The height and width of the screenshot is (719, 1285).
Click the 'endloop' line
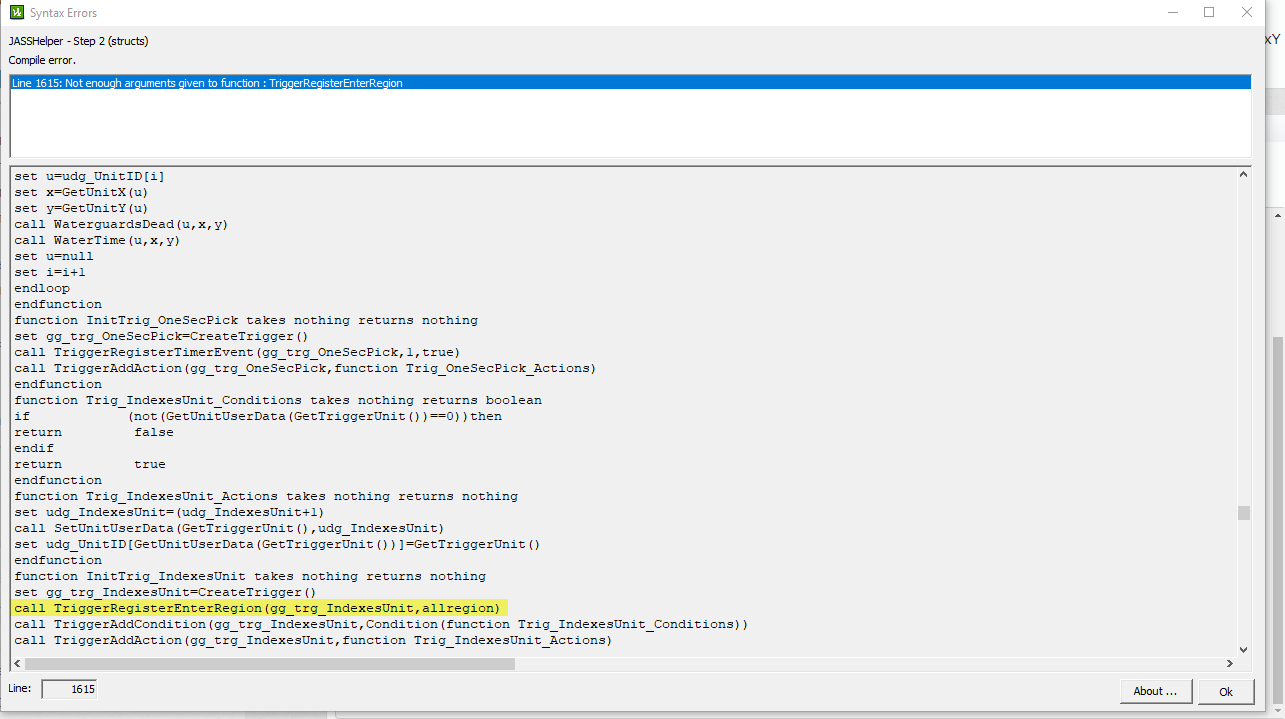click(42, 288)
